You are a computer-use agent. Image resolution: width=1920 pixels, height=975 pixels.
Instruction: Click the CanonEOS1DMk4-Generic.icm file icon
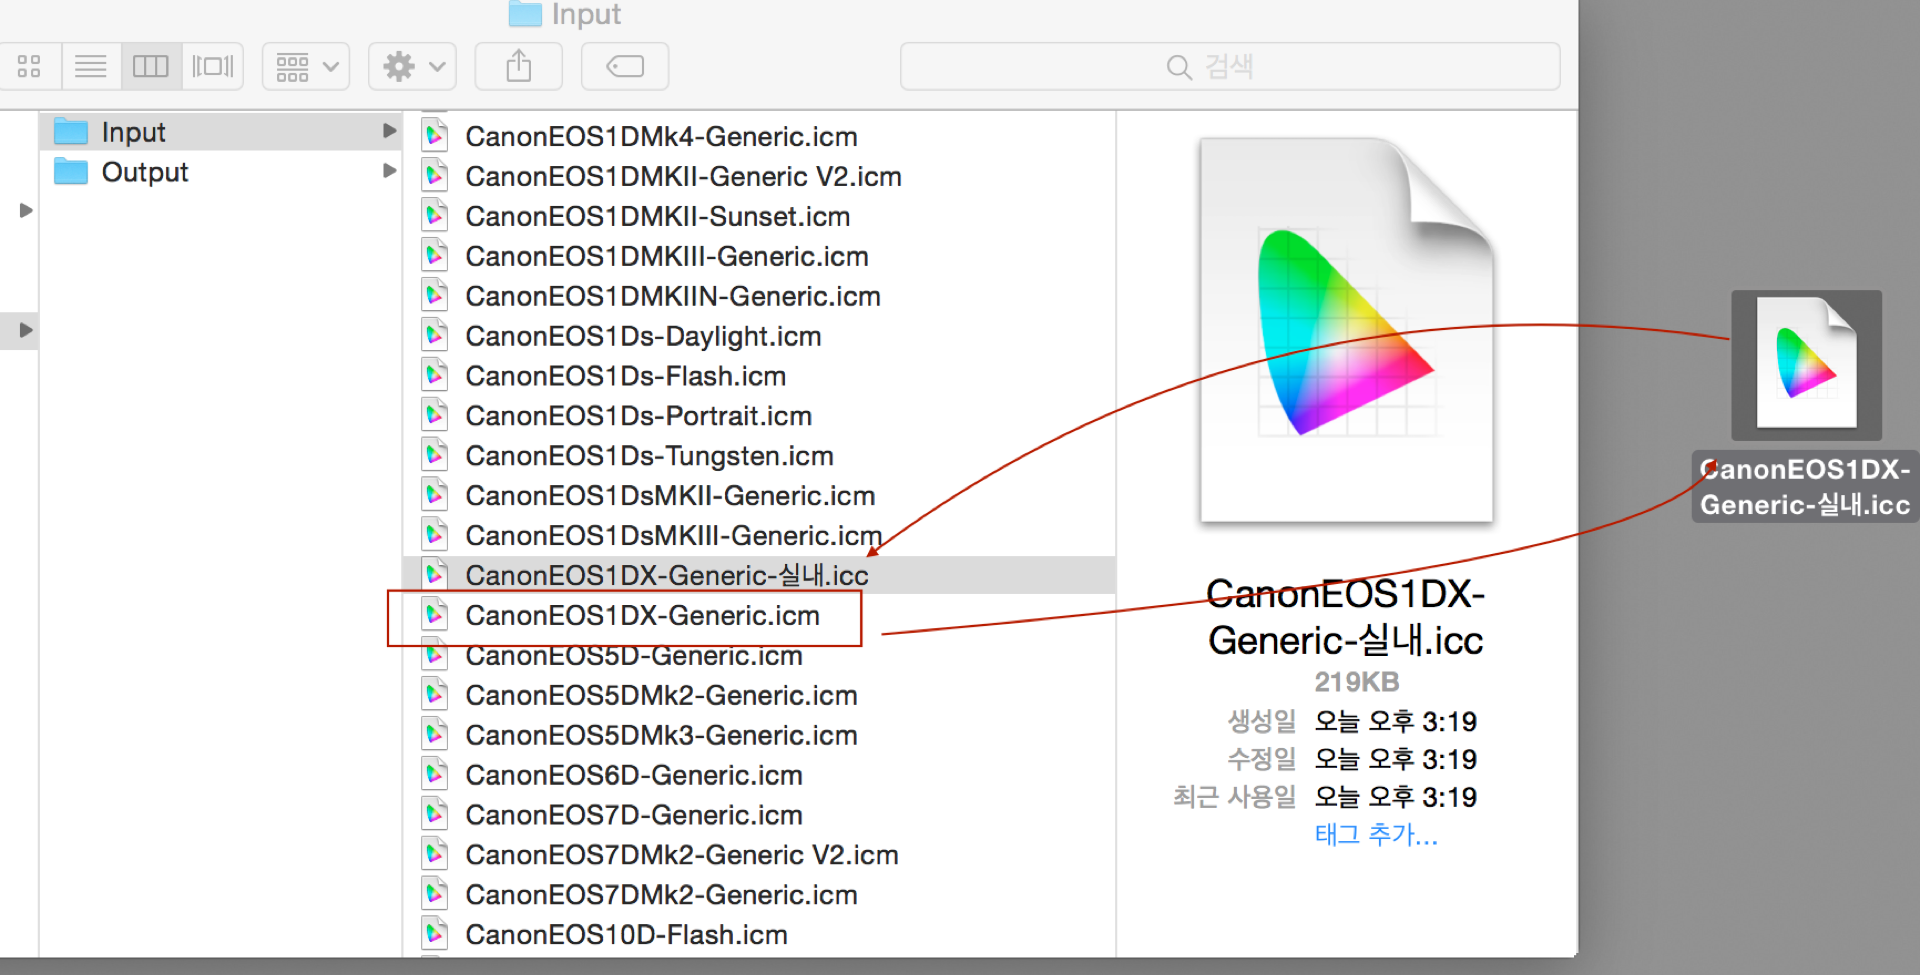[x=435, y=136]
